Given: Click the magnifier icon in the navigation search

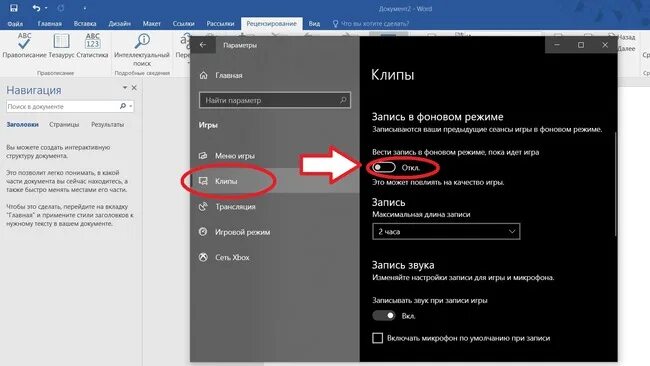Looking at the screenshot, I should [x=123, y=107].
